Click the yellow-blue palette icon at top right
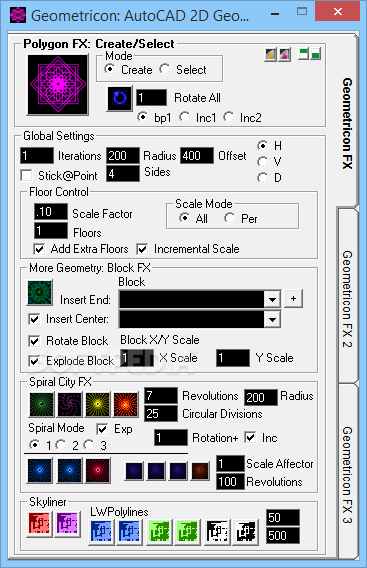 [270, 55]
